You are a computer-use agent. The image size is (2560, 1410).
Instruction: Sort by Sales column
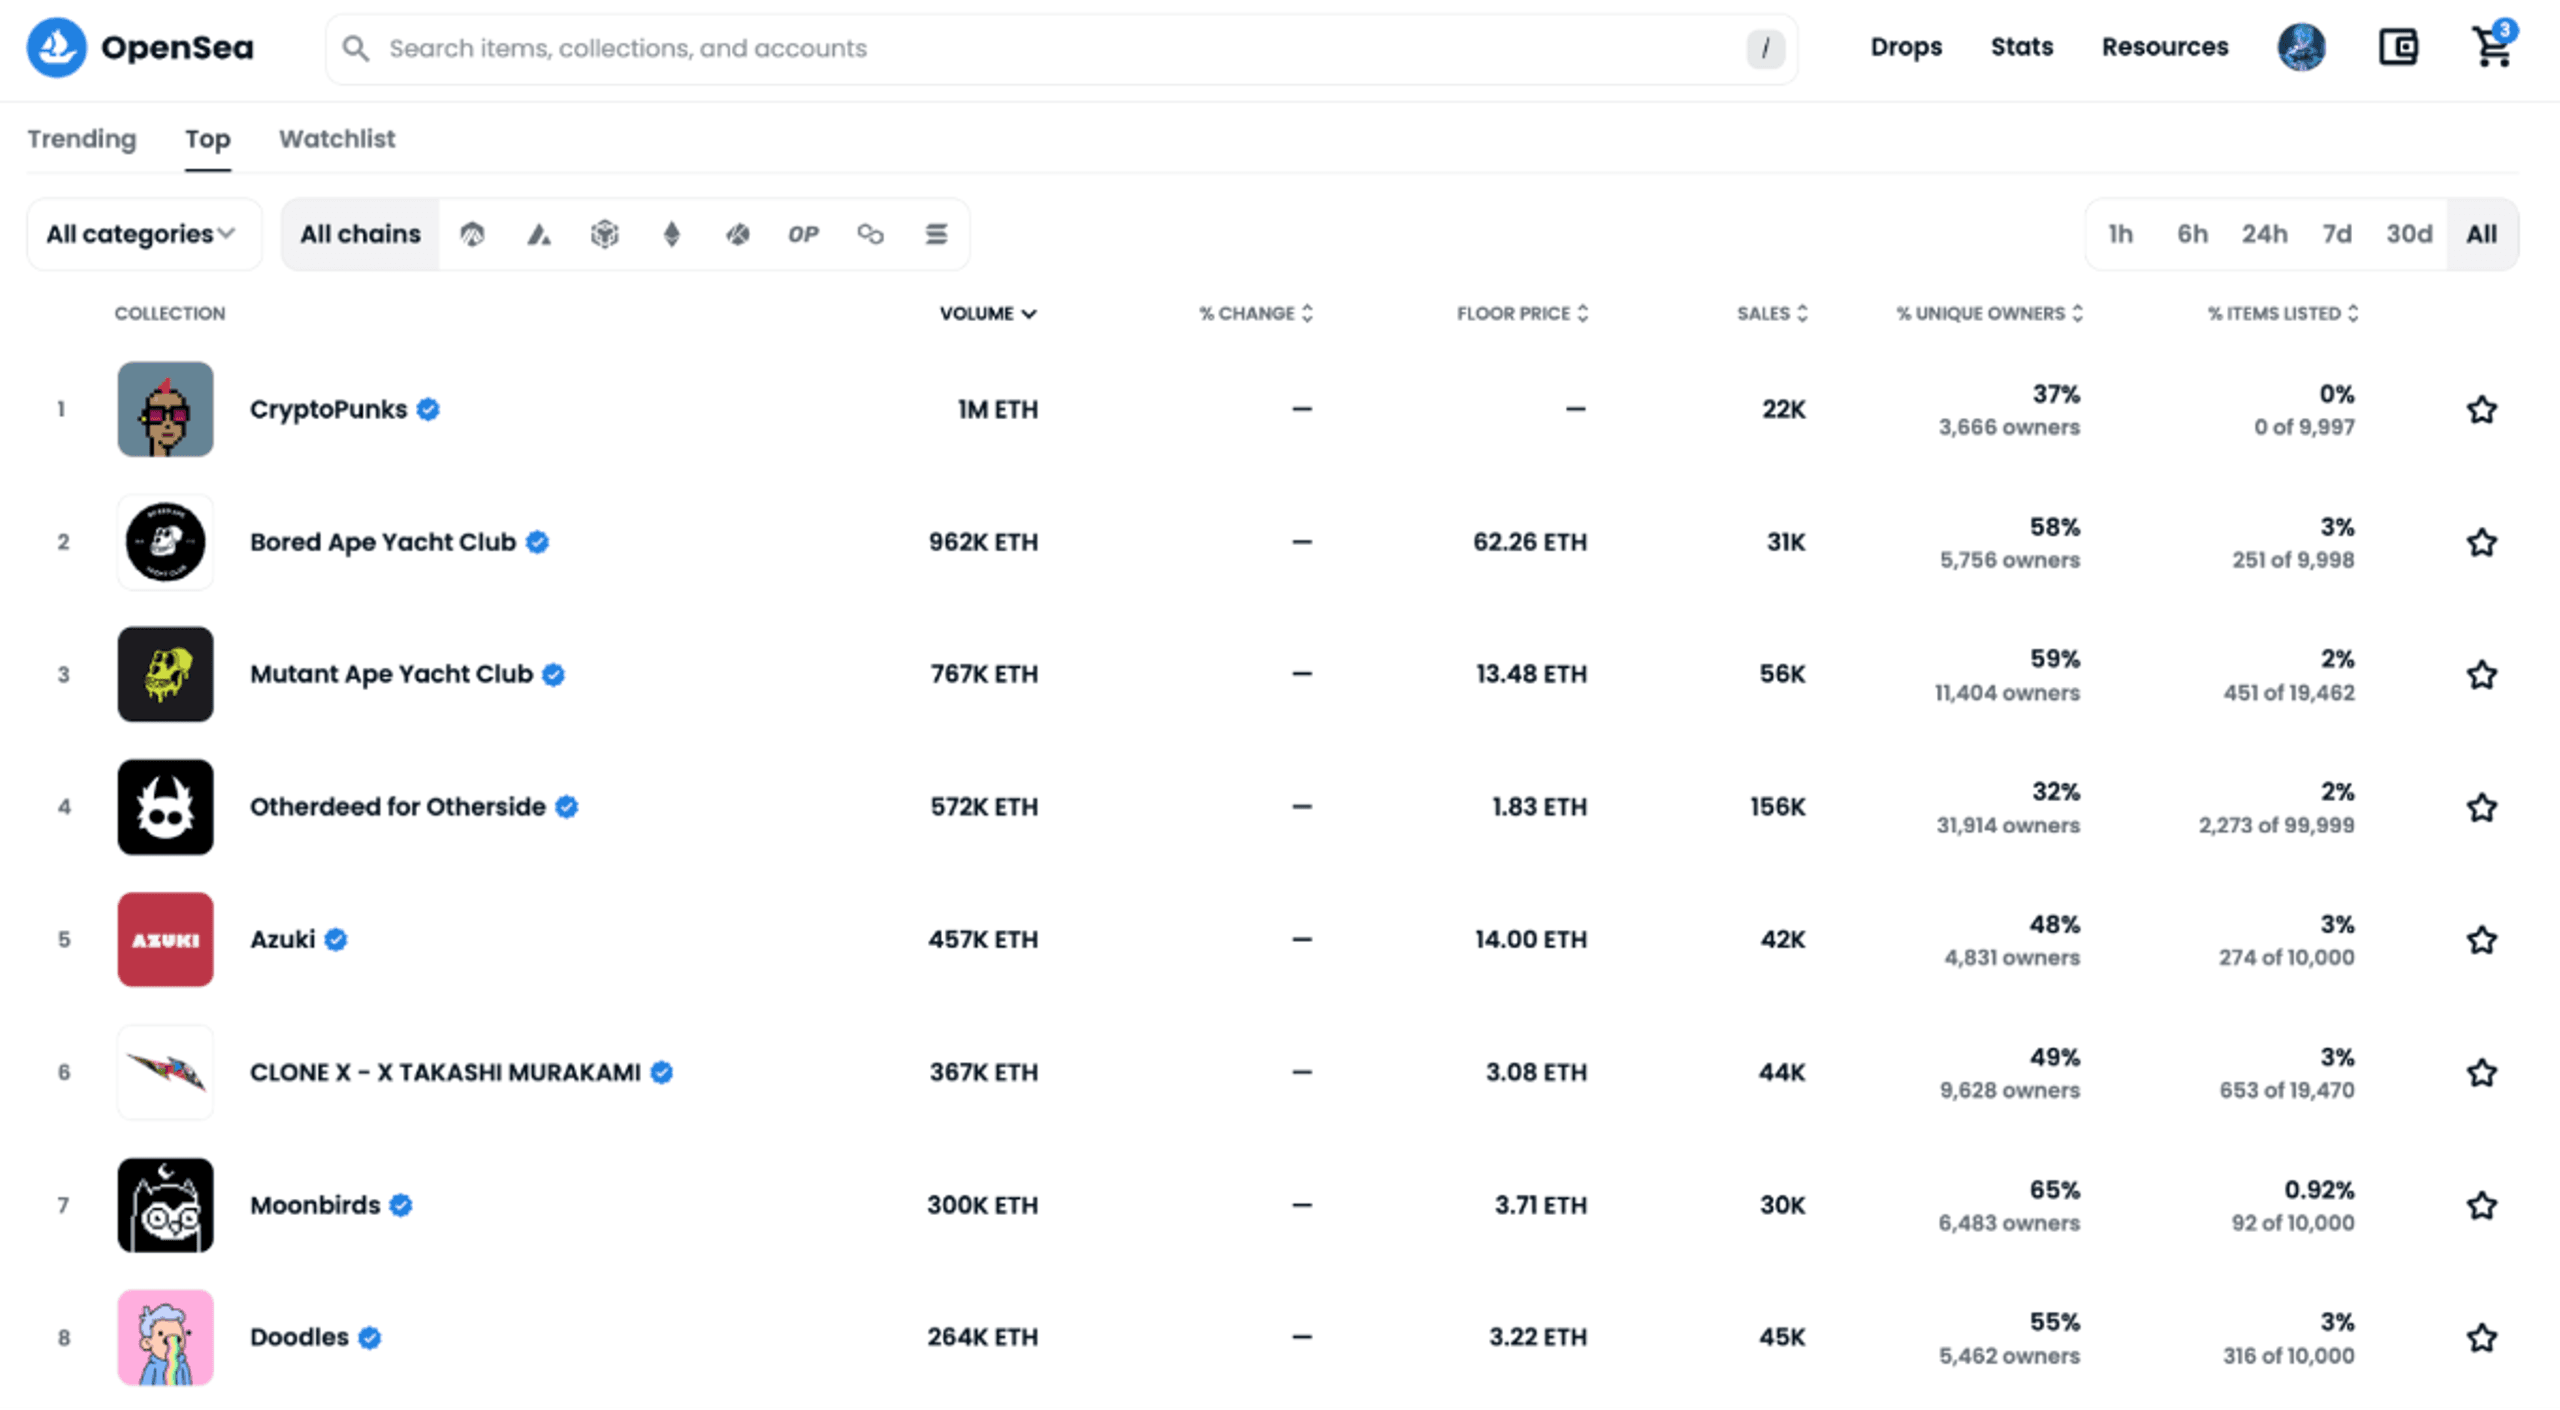click(1772, 313)
